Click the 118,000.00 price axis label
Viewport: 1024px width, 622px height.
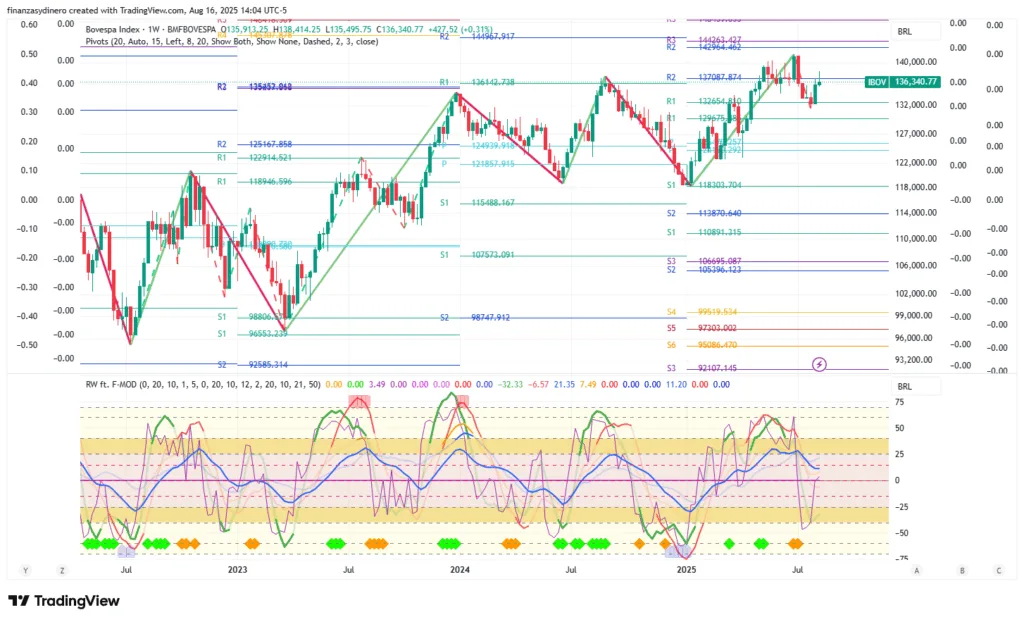pyautogui.click(x=916, y=187)
